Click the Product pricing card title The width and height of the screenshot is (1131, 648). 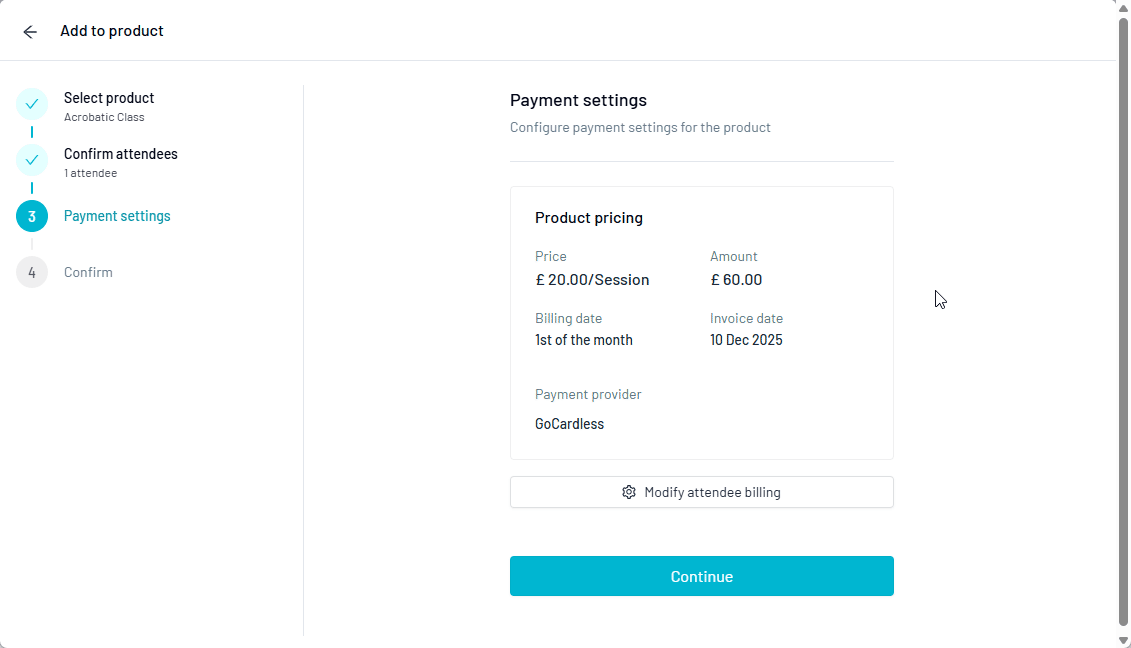586,217
